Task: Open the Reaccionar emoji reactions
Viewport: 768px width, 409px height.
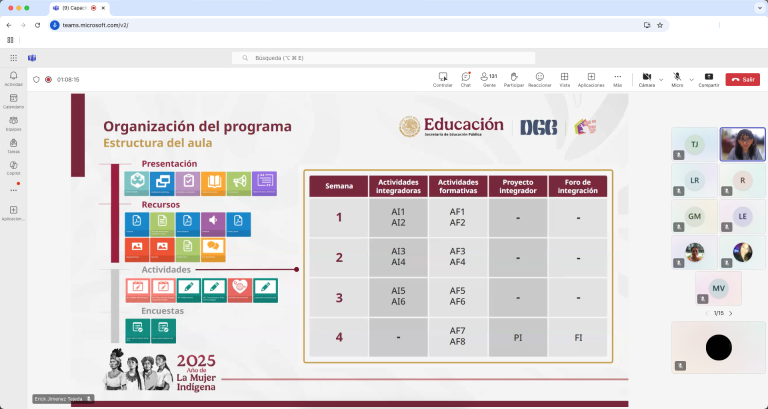Action: pos(540,77)
